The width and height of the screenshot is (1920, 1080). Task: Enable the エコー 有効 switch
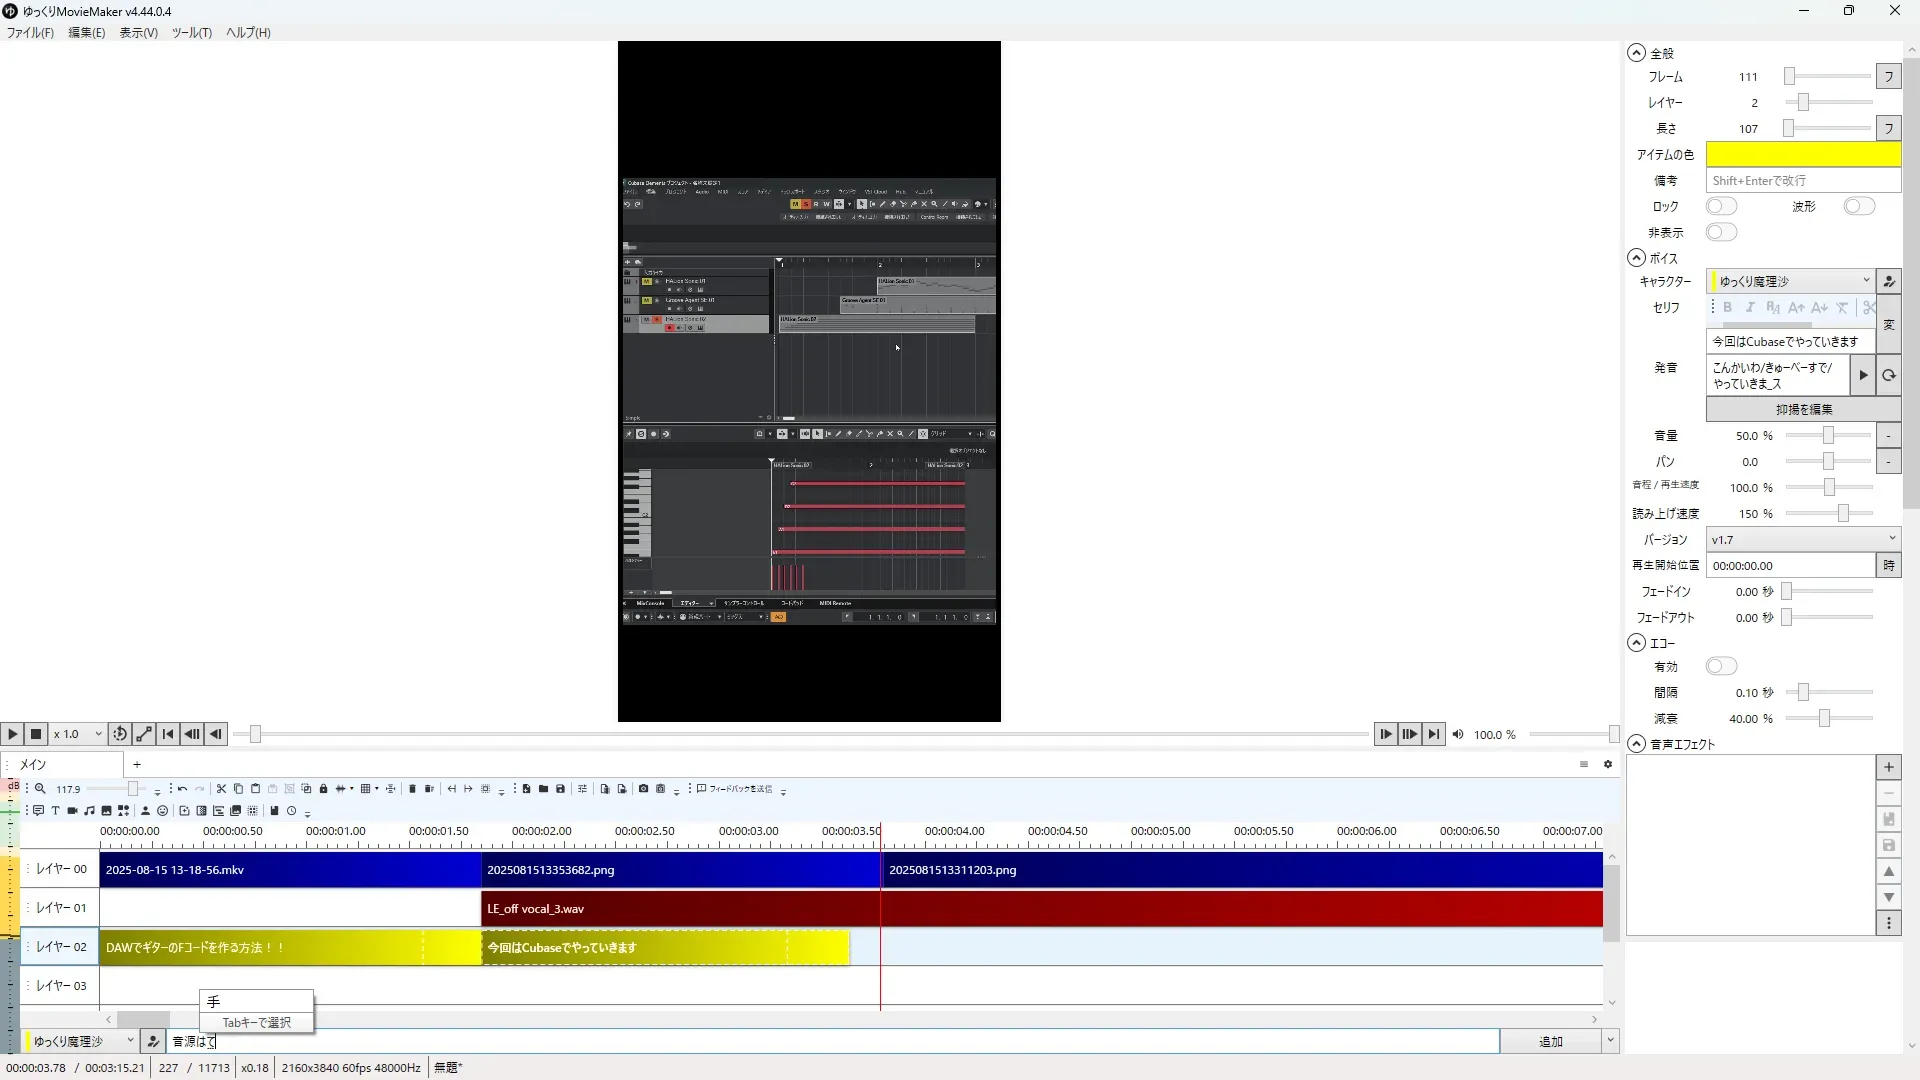(x=1721, y=666)
